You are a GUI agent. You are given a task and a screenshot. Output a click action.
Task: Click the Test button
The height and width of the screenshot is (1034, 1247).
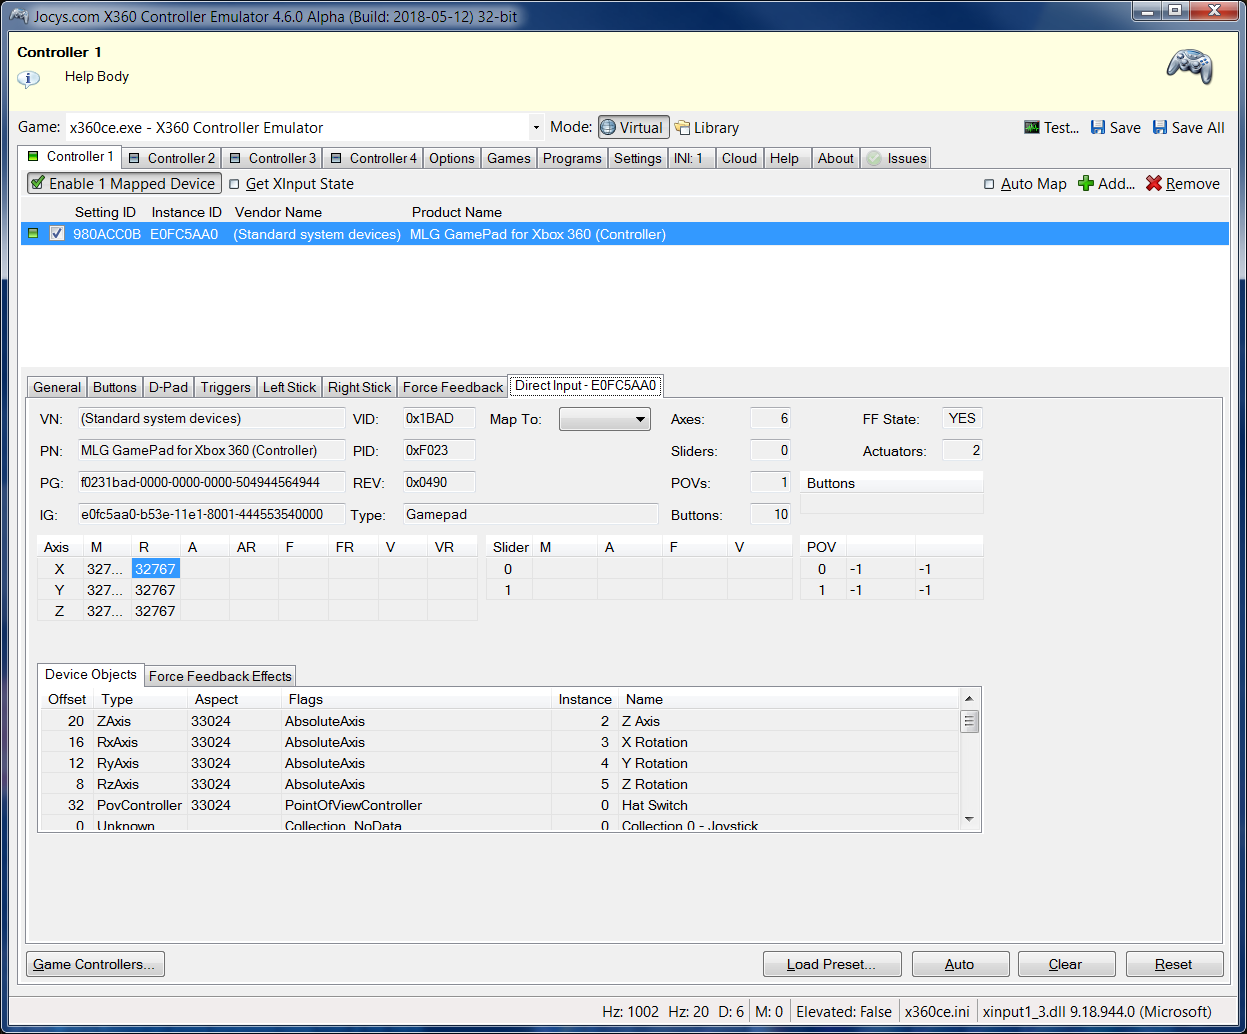tap(1051, 128)
